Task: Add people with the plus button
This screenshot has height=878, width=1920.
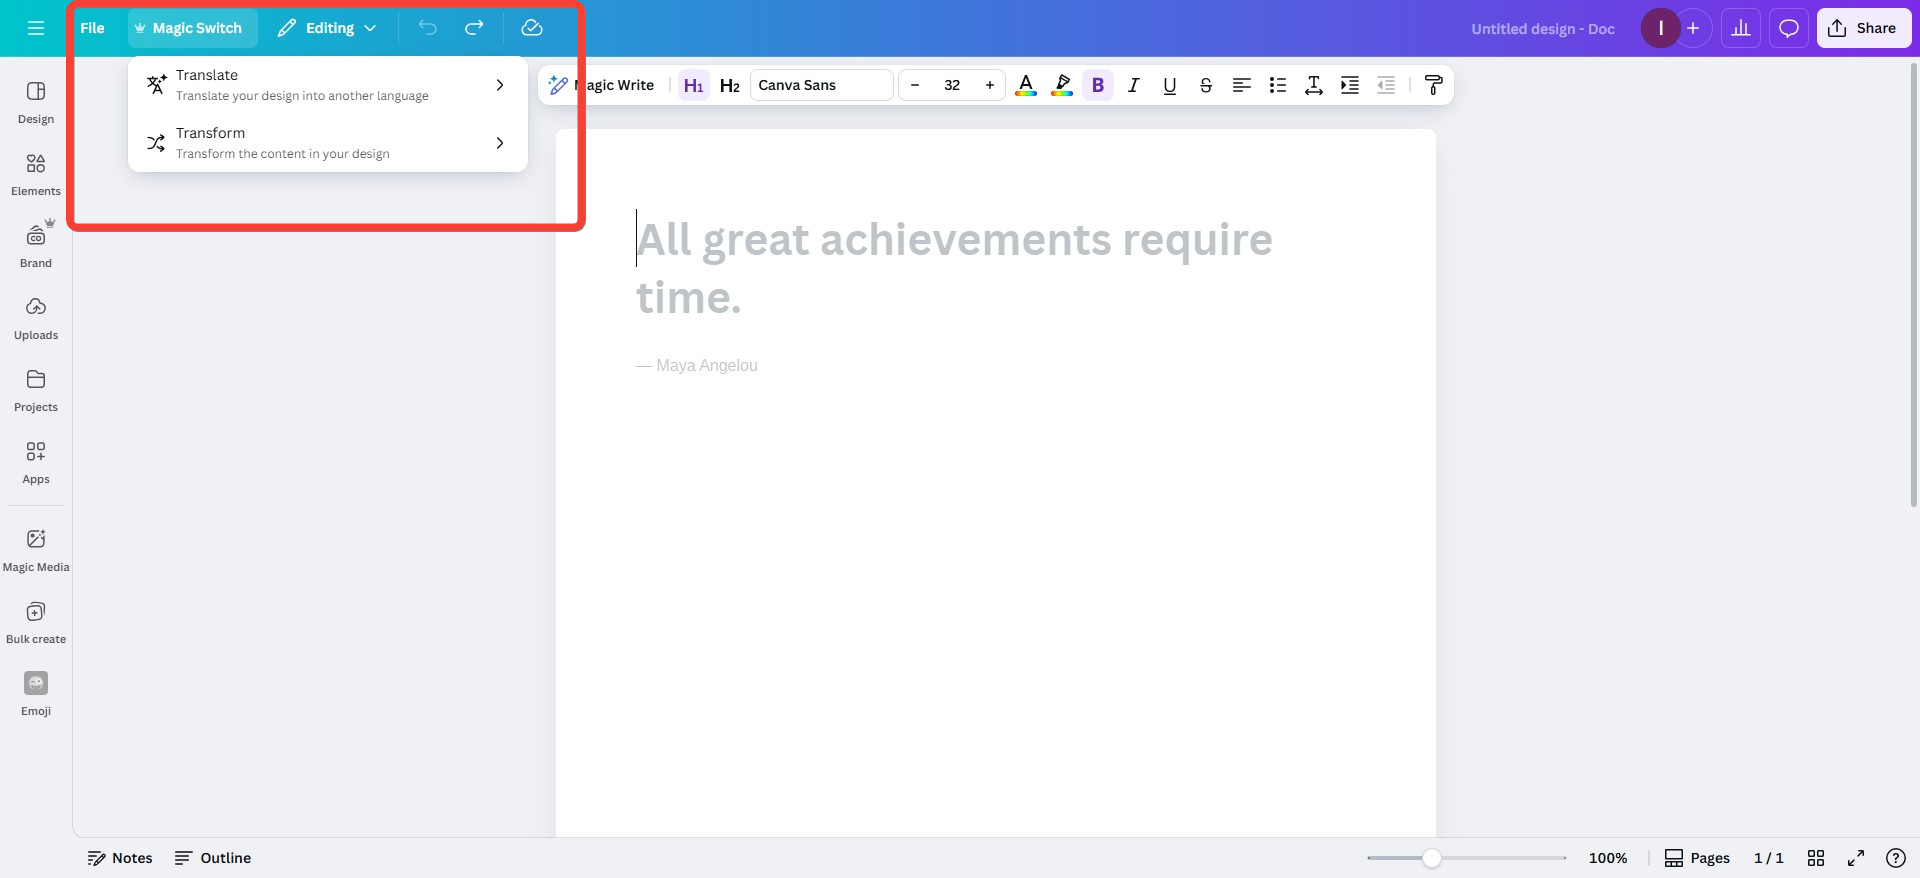Action: tap(1693, 28)
